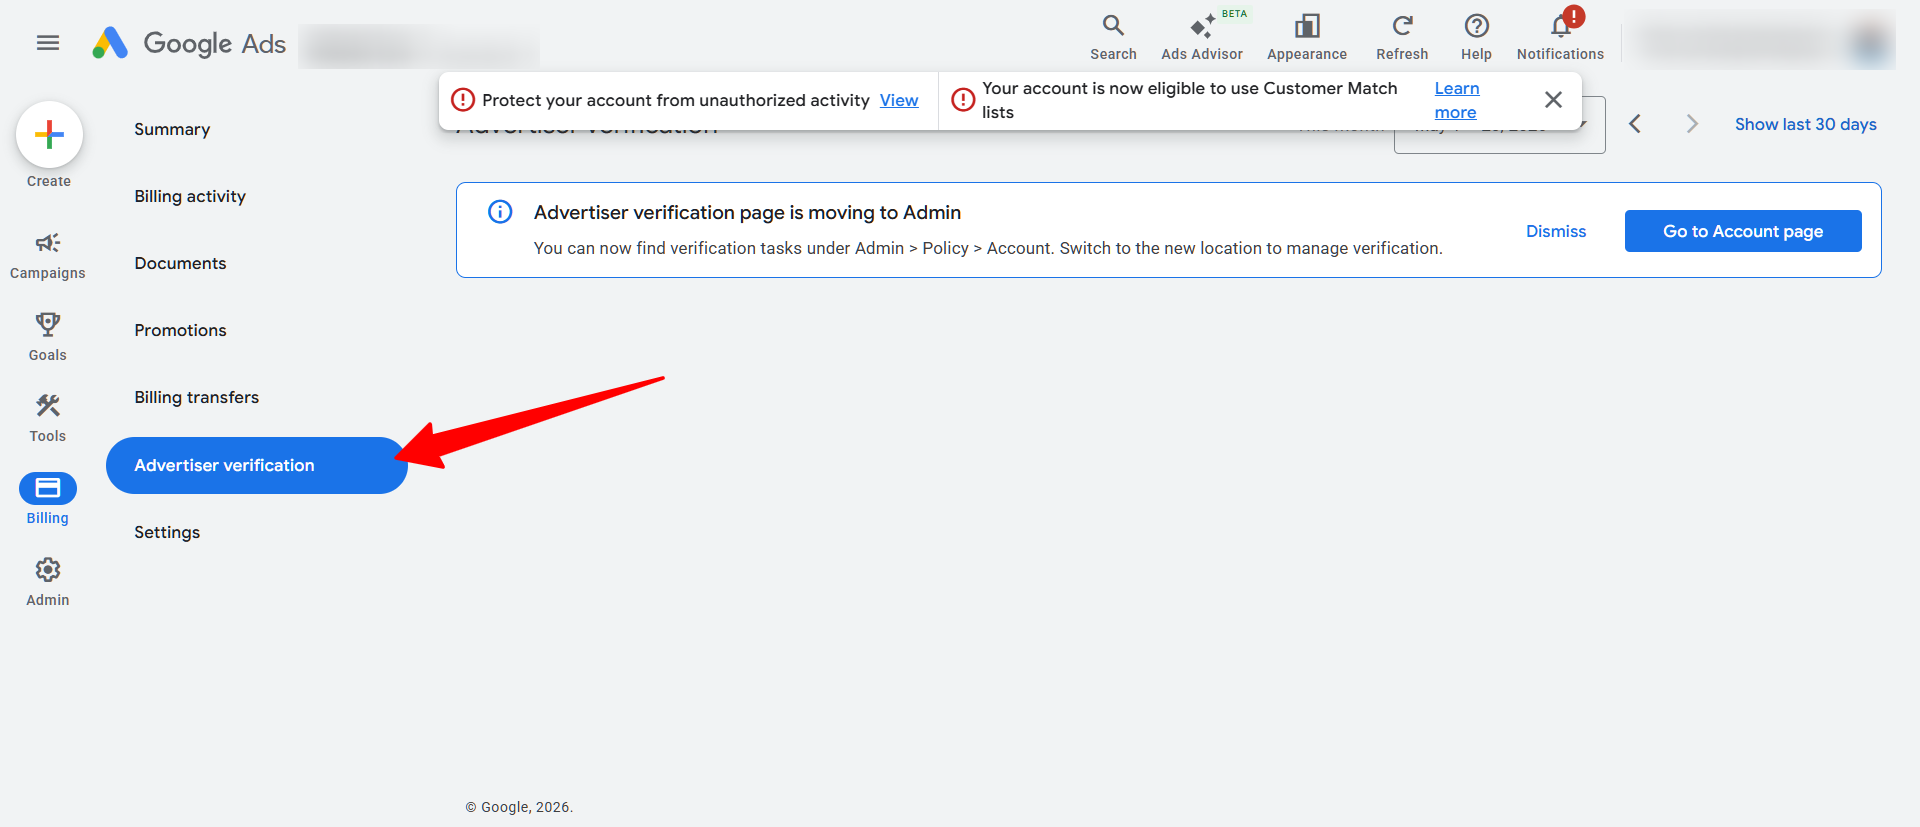Open the Admin section
Image resolution: width=1920 pixels, height=827 pixels.
click(x=48, y=582)
